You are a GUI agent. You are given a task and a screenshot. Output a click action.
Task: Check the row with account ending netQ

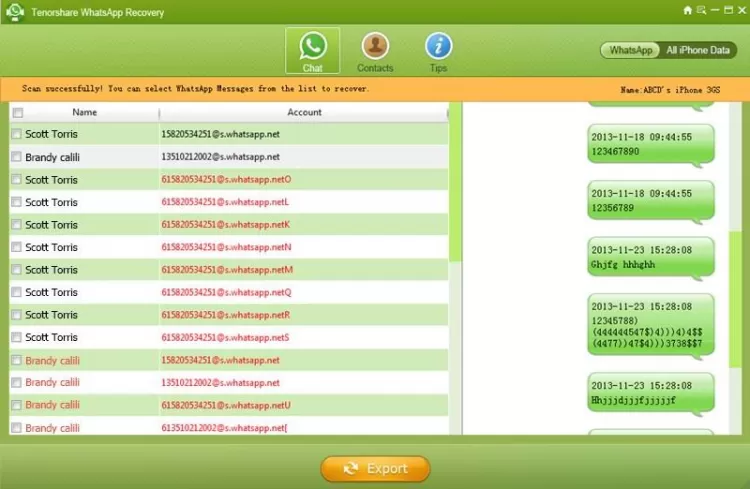(16, 292)
